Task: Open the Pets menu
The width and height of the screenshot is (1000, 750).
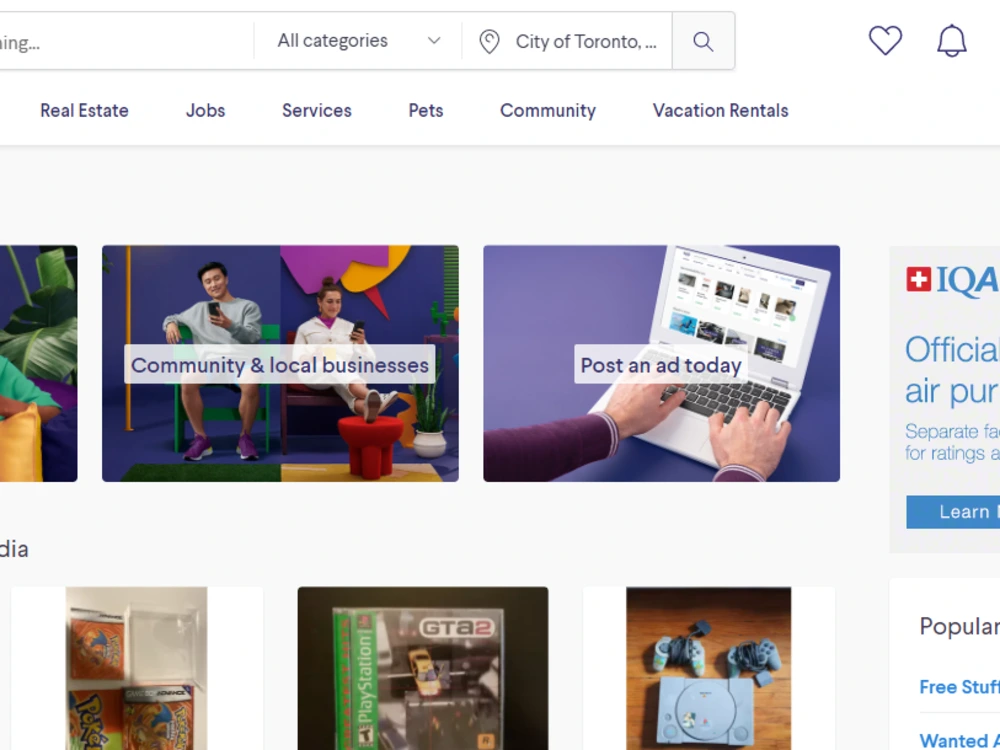Action: click(x=425, y=110)
